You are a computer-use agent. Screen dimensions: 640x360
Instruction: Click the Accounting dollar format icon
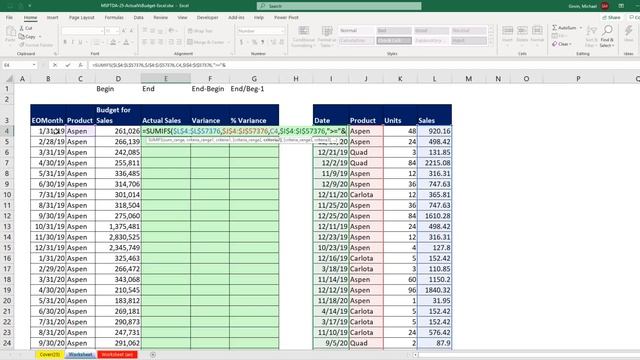242,42
